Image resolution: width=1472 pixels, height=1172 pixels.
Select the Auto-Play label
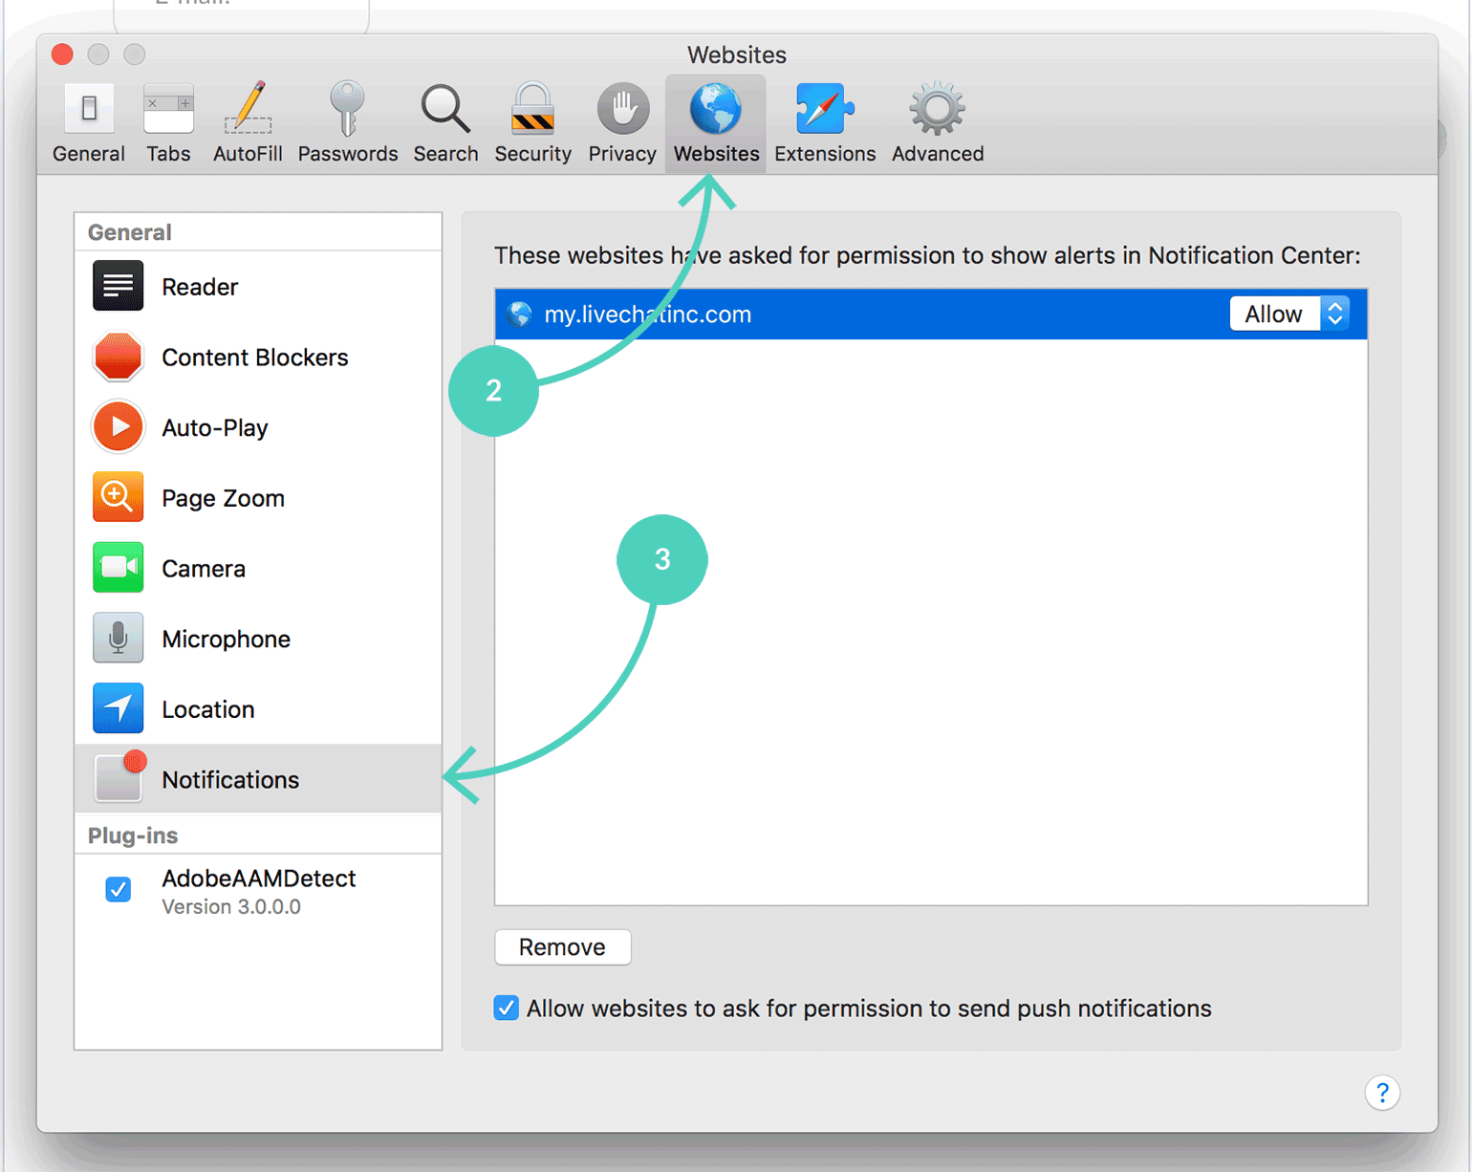point(215,428)
